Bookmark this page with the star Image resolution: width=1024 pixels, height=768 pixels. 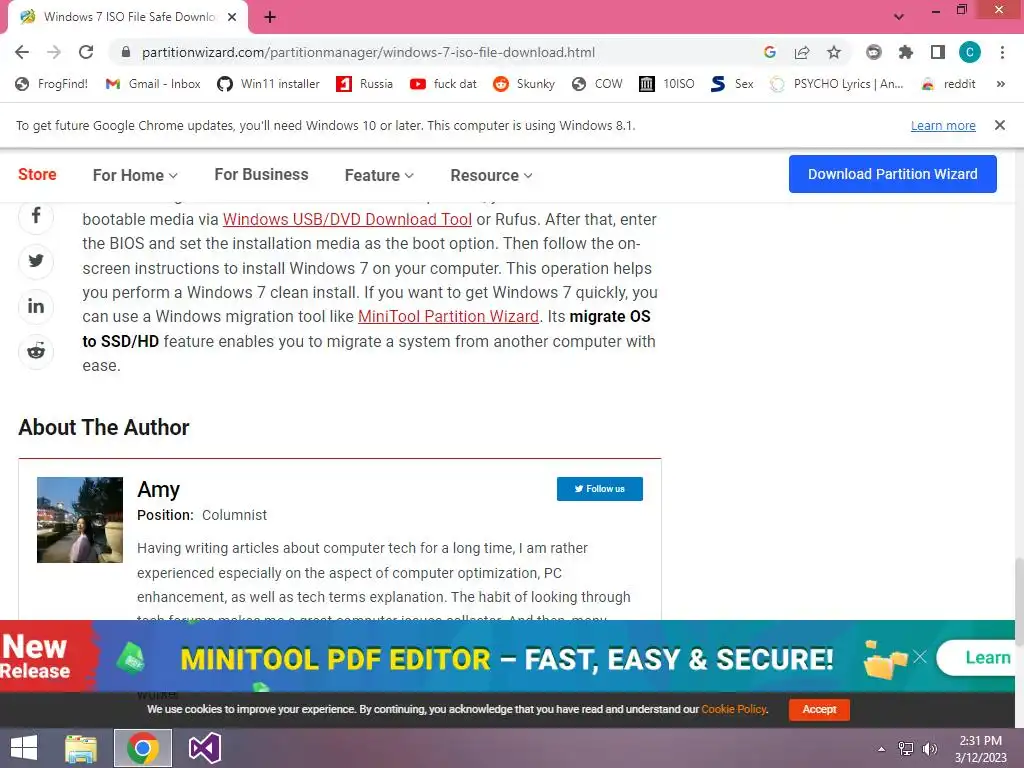coord(834,52)
